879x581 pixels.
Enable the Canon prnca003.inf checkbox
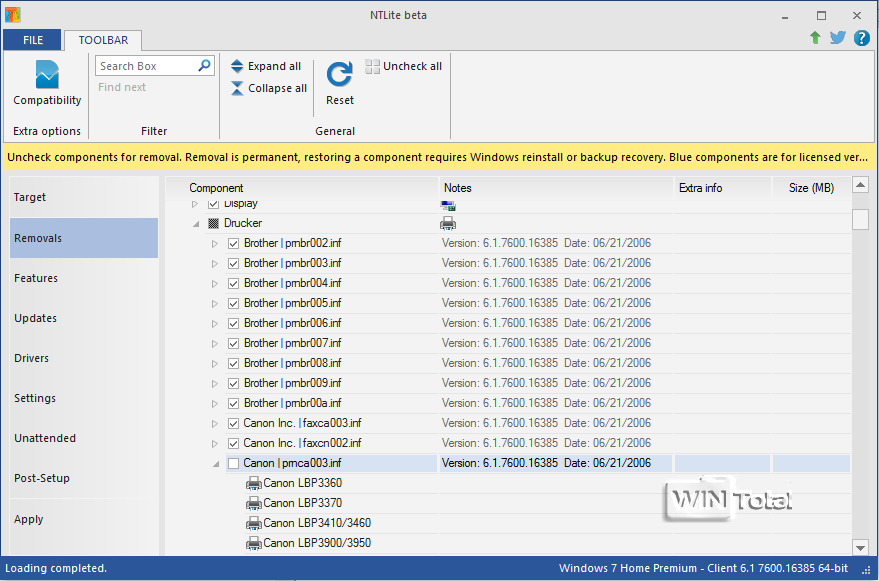pyautogui.click(x=233, y=463)
